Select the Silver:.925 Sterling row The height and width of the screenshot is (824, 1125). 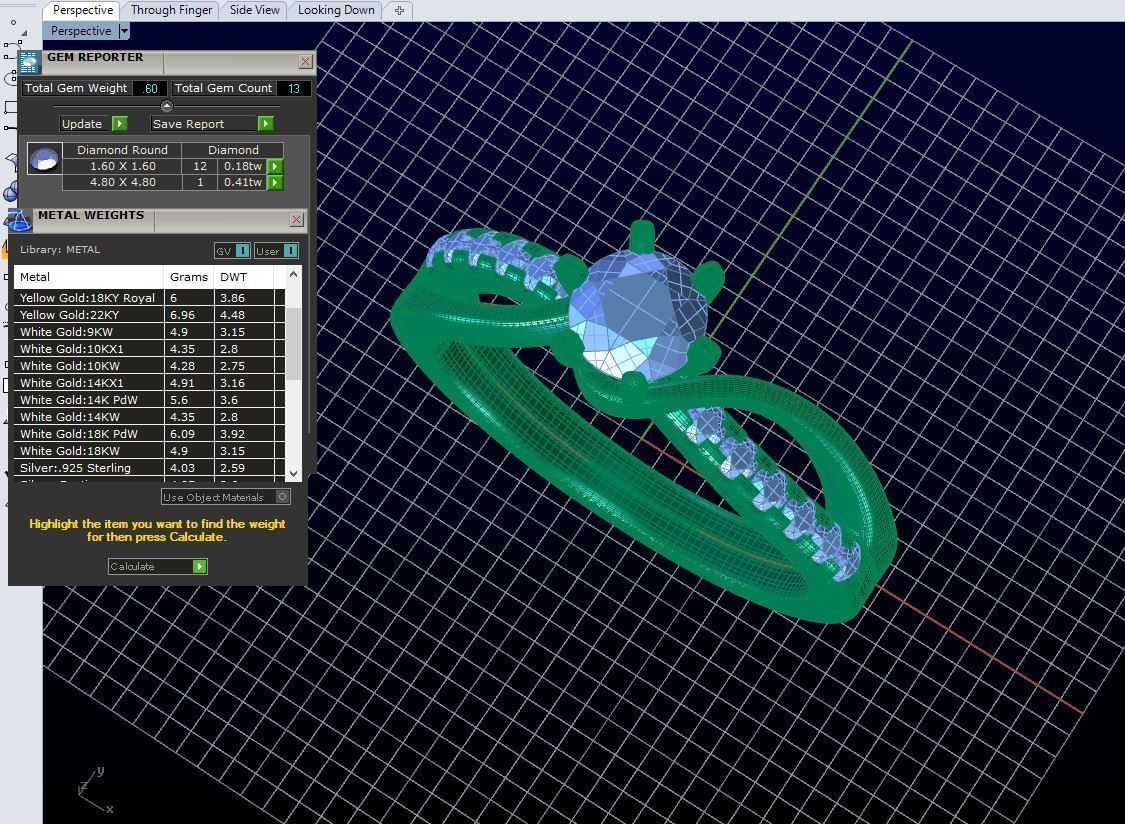pos(149,468)
